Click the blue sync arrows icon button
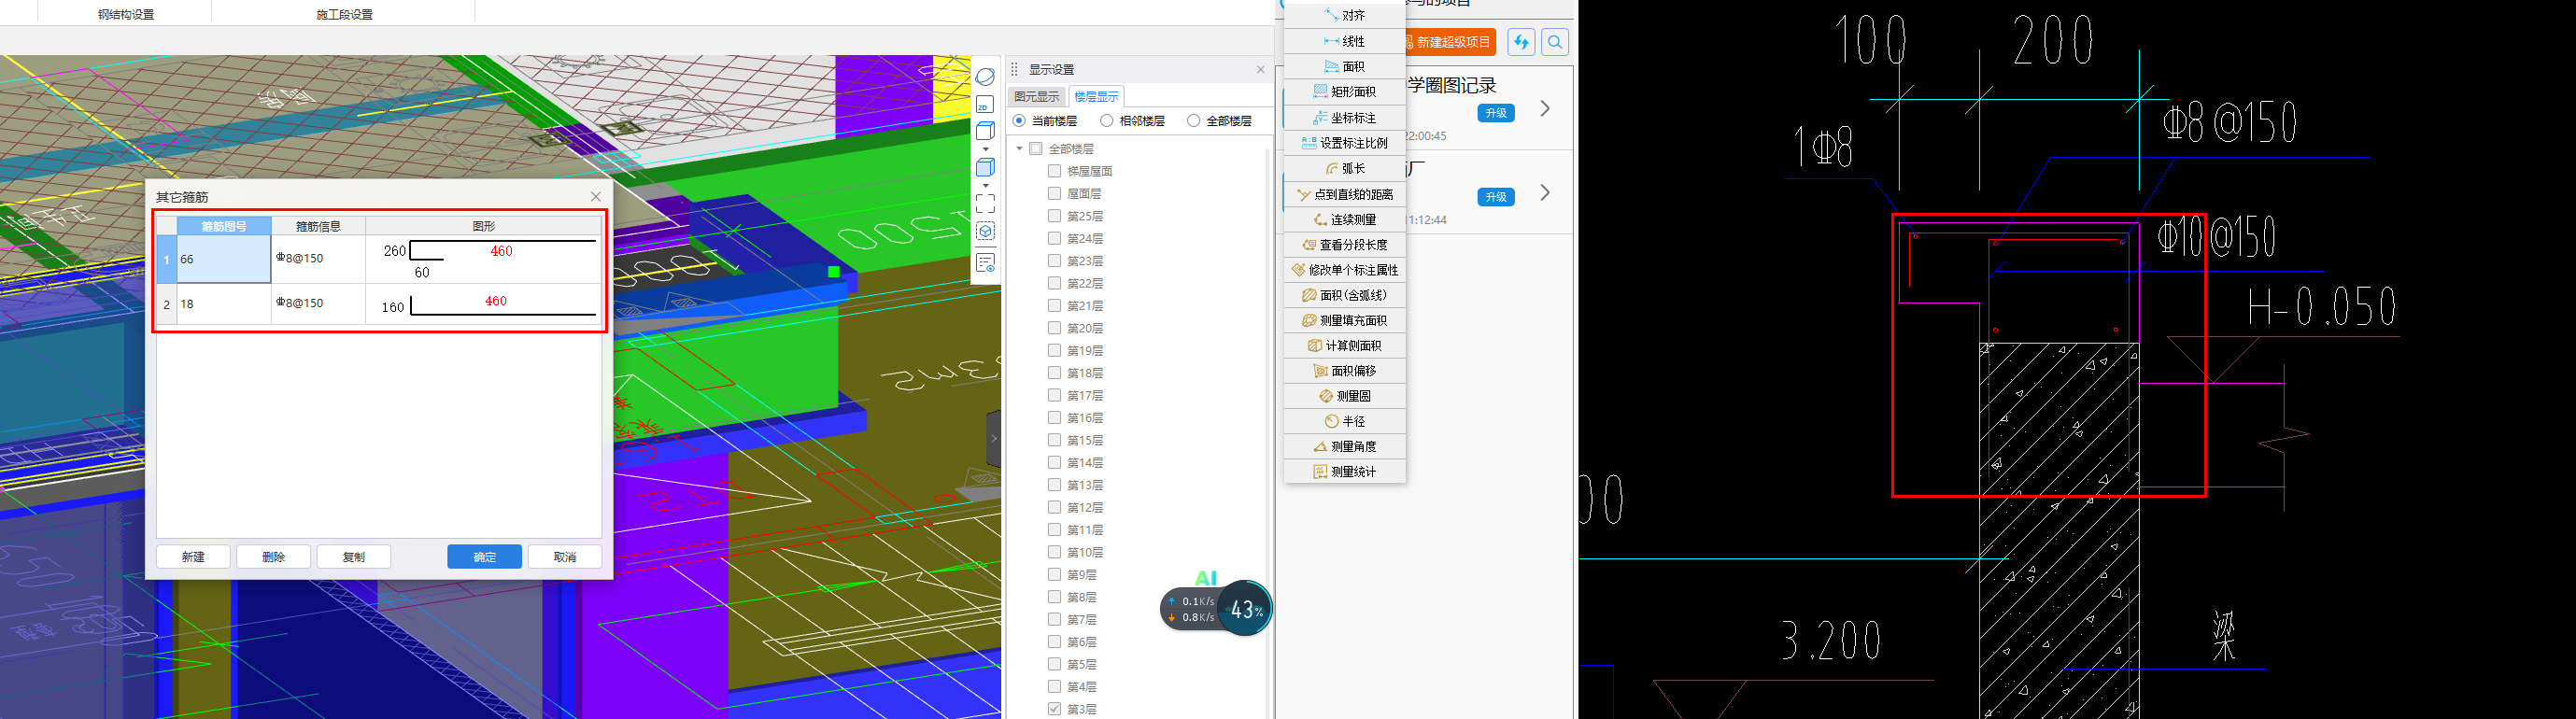 (1521, 42)
